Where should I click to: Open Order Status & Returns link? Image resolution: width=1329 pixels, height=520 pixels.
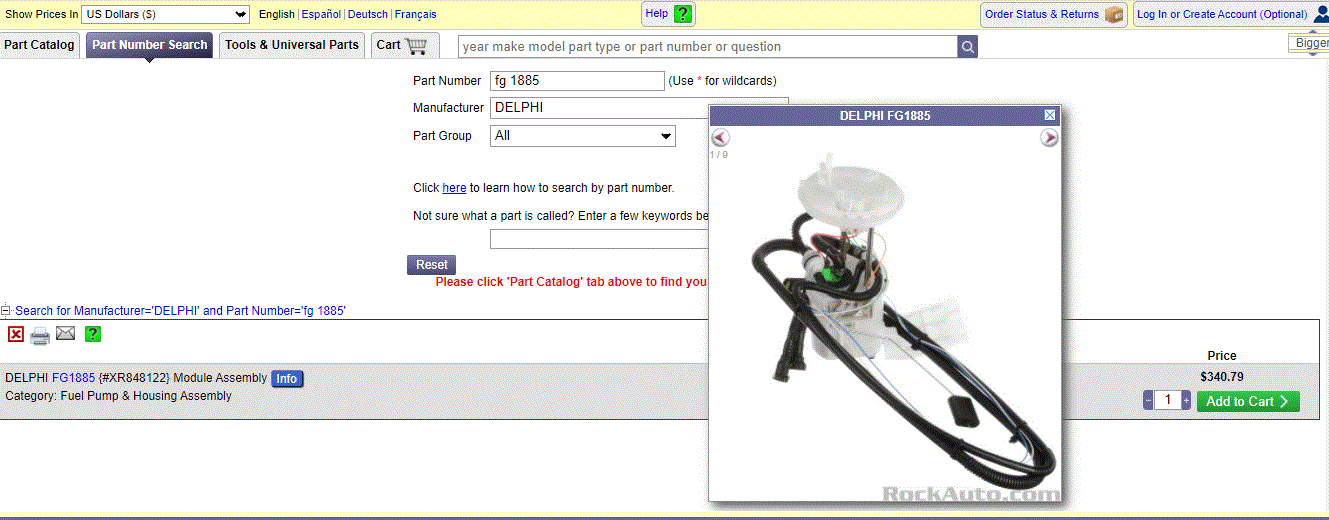point(1042,14)
